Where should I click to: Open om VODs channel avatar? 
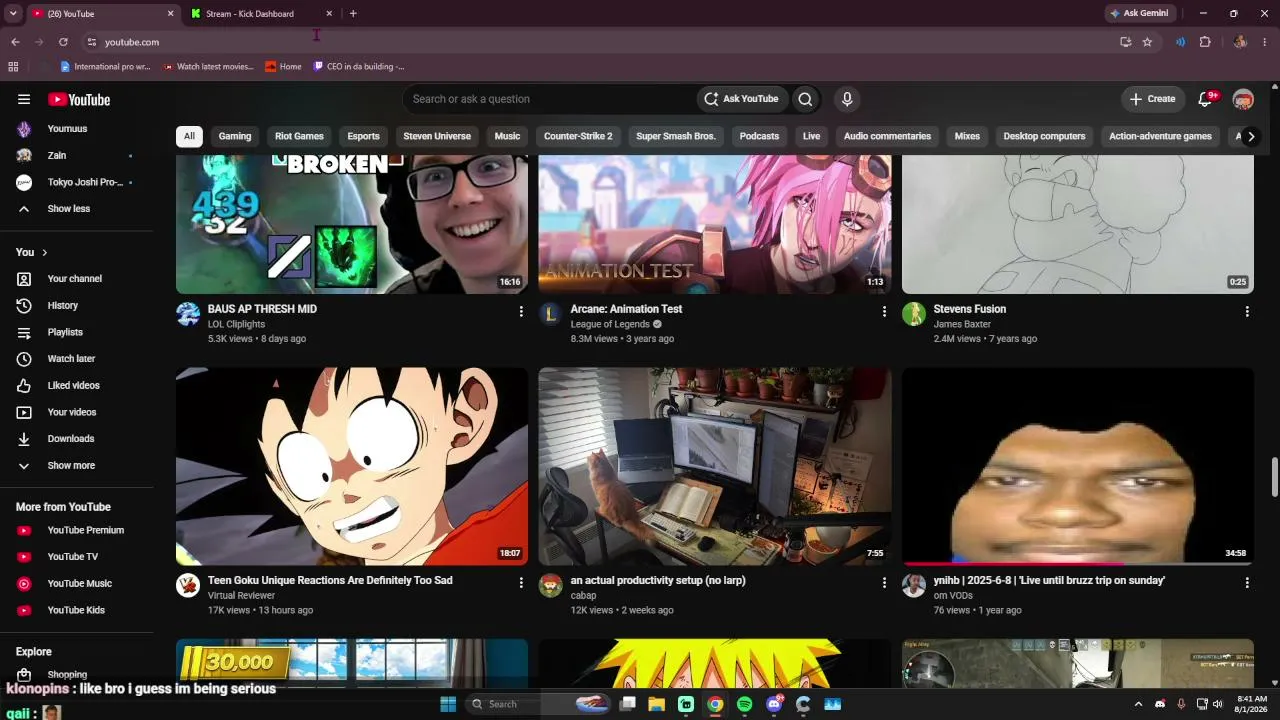(x=914, y=585)
